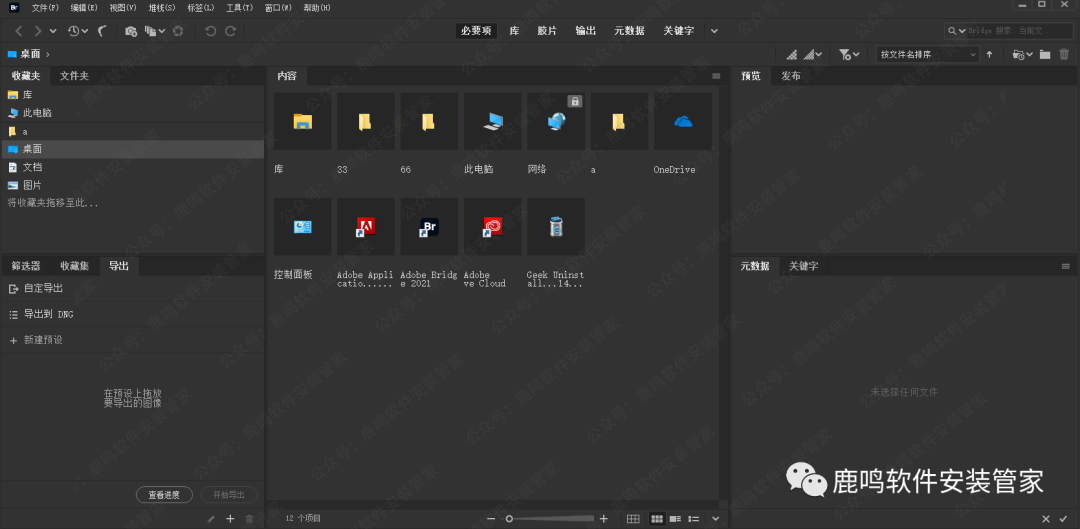The height and width of the screenshot is (529, 1080).
Task: Switch to the 必要项 workspace
Action: click(x=476, y=31)
